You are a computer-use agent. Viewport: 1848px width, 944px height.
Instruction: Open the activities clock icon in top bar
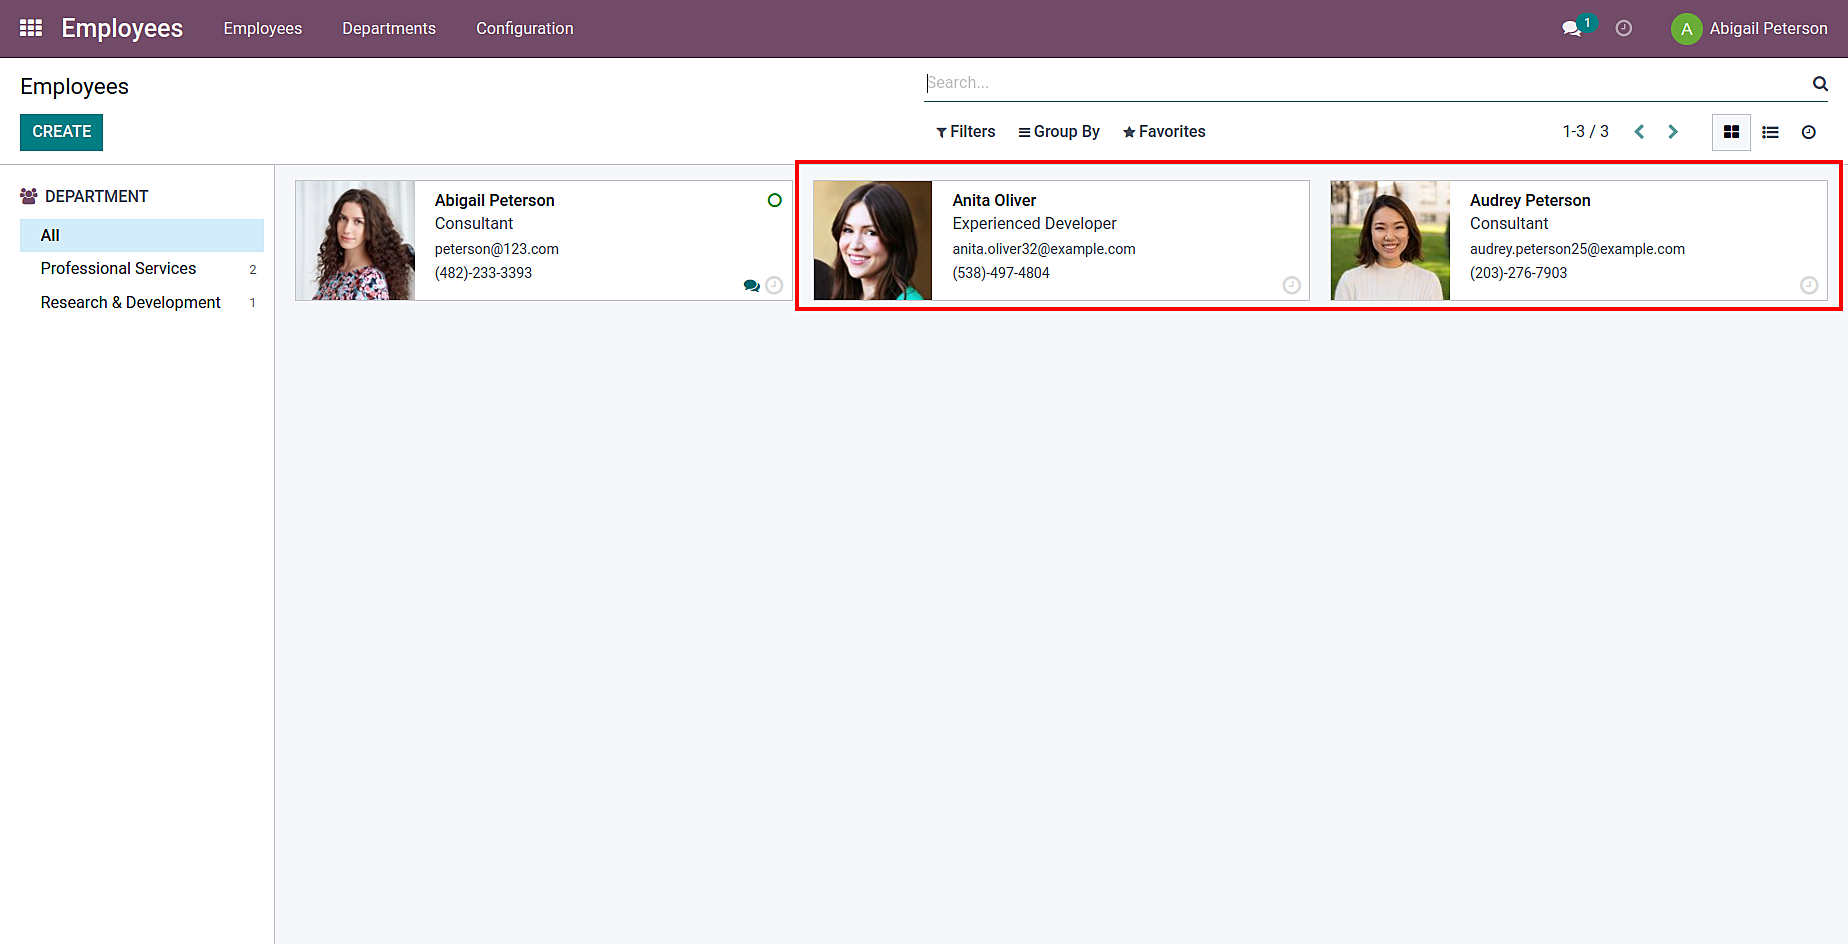(x=1624, y=28)
